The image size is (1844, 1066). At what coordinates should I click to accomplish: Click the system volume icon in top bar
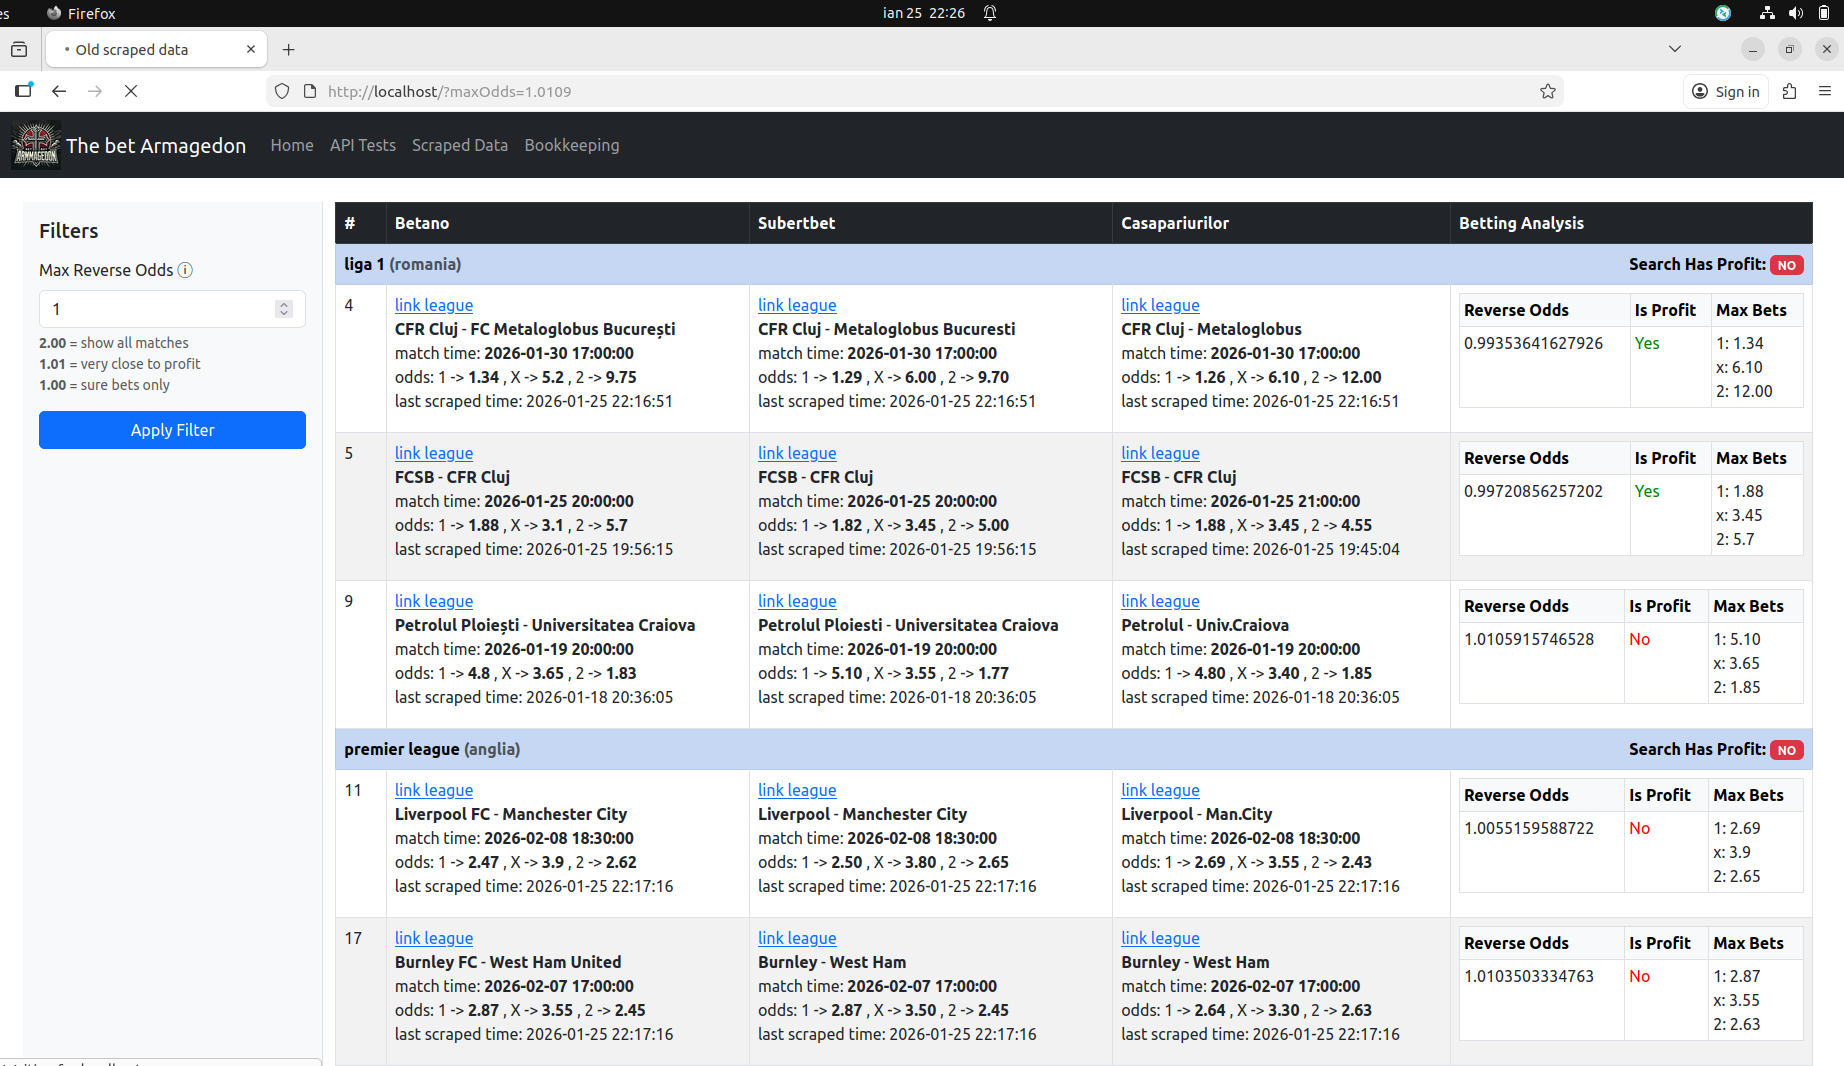(x=1796, y=13)
